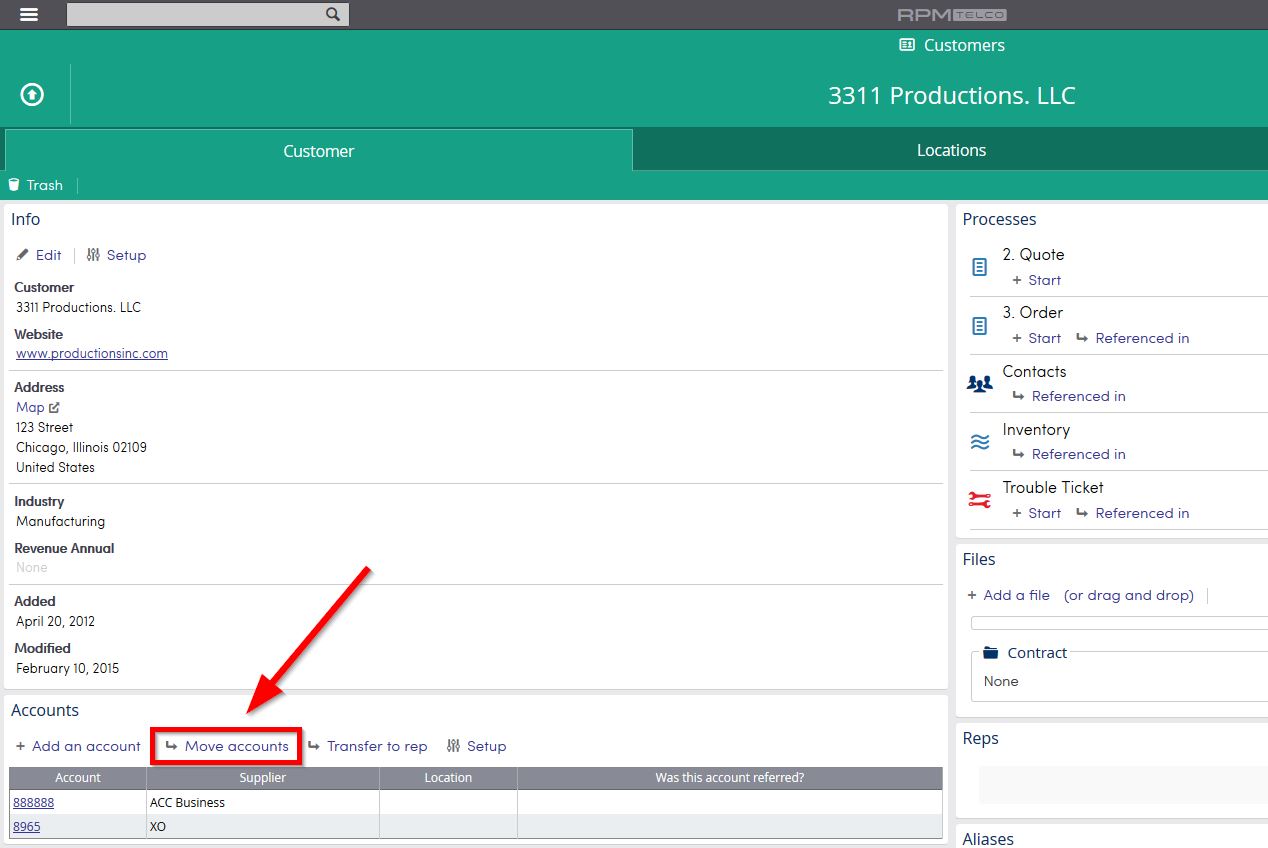The height and width of the screenshot is (848, 1268).
Task: Open account 888888
Action: (x=34, y=802)
